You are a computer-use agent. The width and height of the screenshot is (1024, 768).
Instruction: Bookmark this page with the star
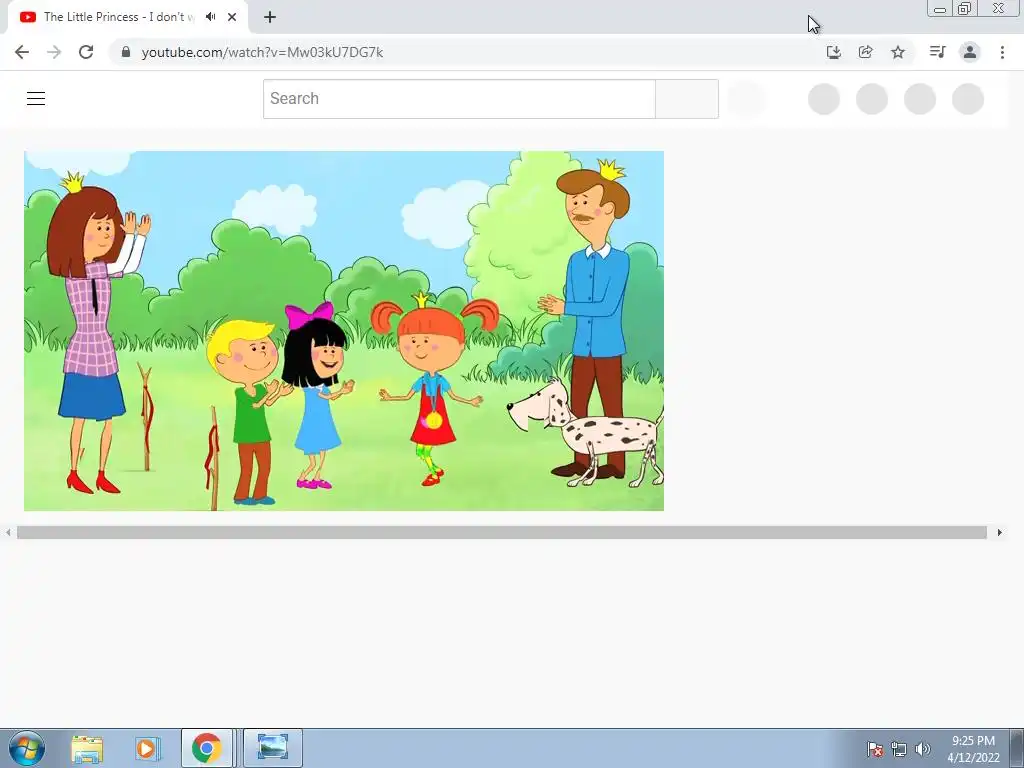pyautogui.click(x=898, y=52)
